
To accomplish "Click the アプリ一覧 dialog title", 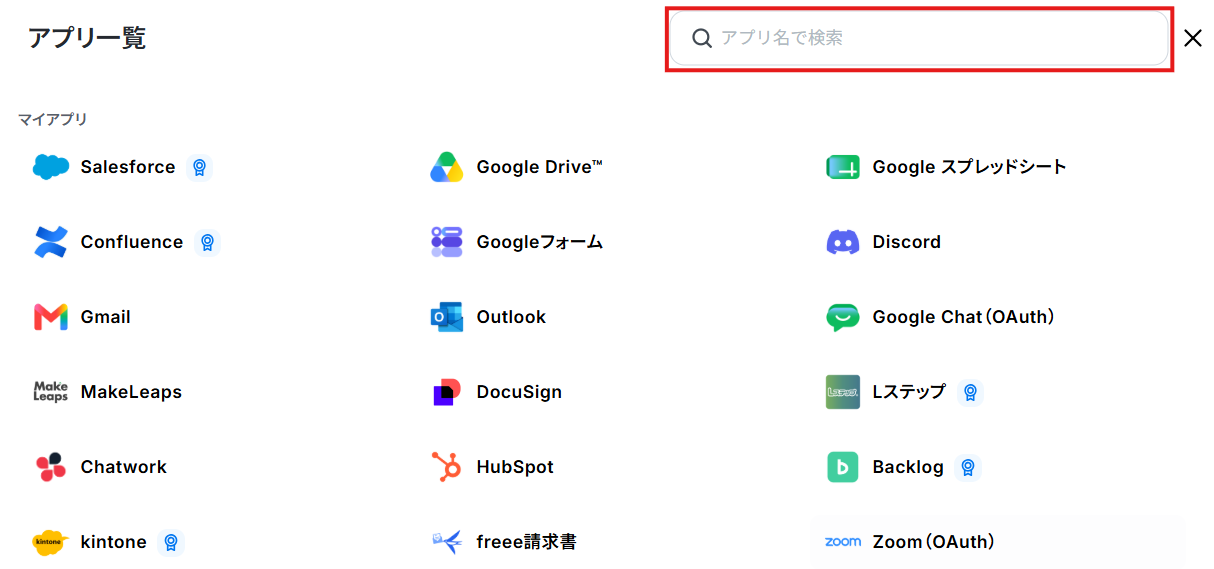I will (87, 38).
